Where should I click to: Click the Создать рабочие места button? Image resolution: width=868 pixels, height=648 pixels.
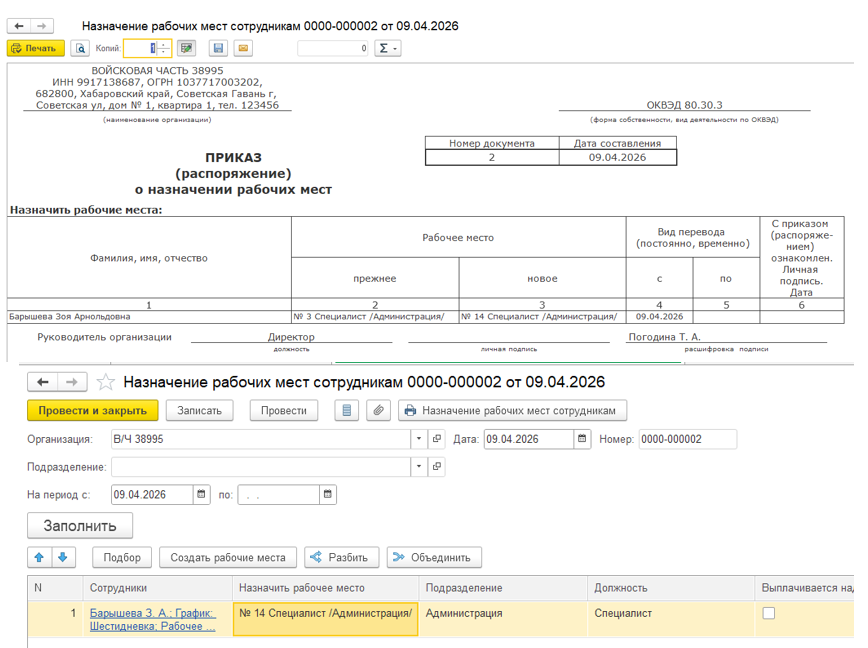228,557
